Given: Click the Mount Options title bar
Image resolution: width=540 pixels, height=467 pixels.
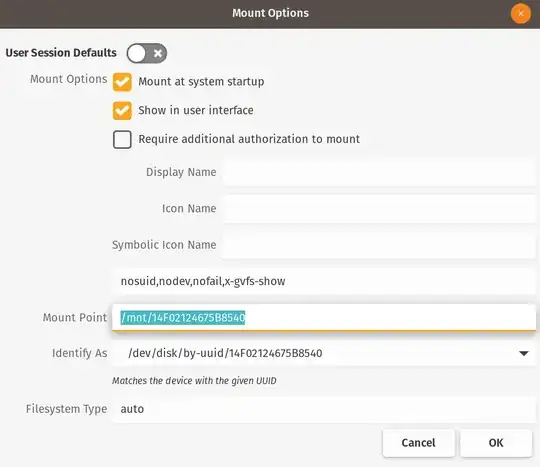Looking at the screenshot, I should click(x=270, y=14).
